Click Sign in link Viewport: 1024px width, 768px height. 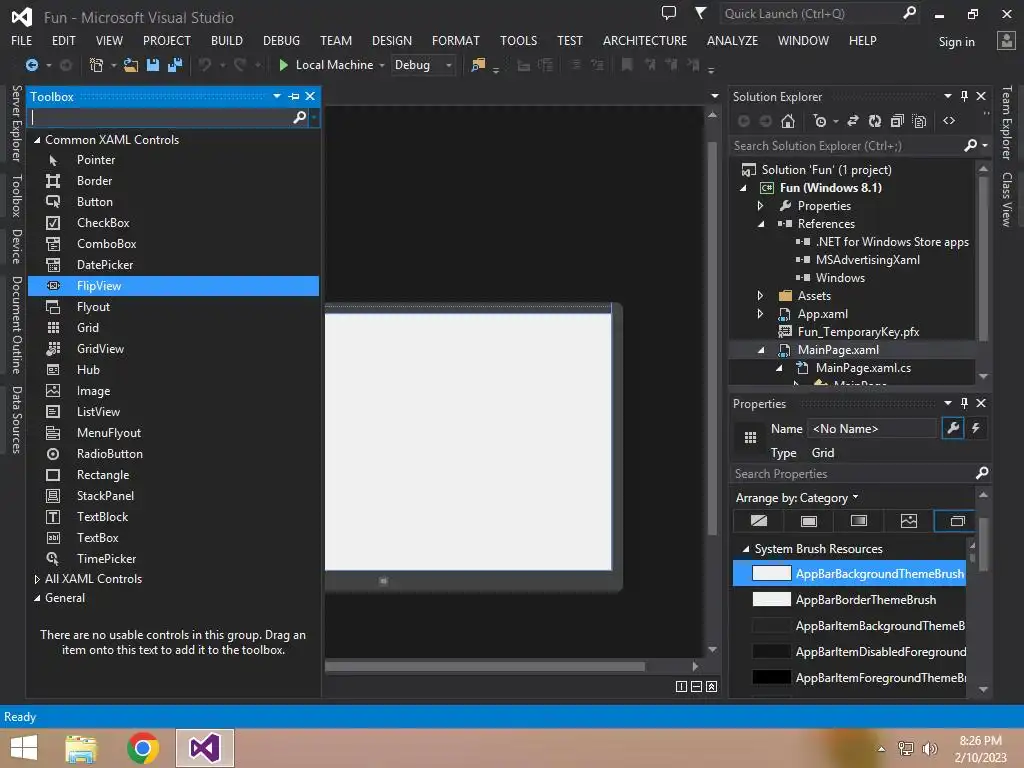coord(956,42)
